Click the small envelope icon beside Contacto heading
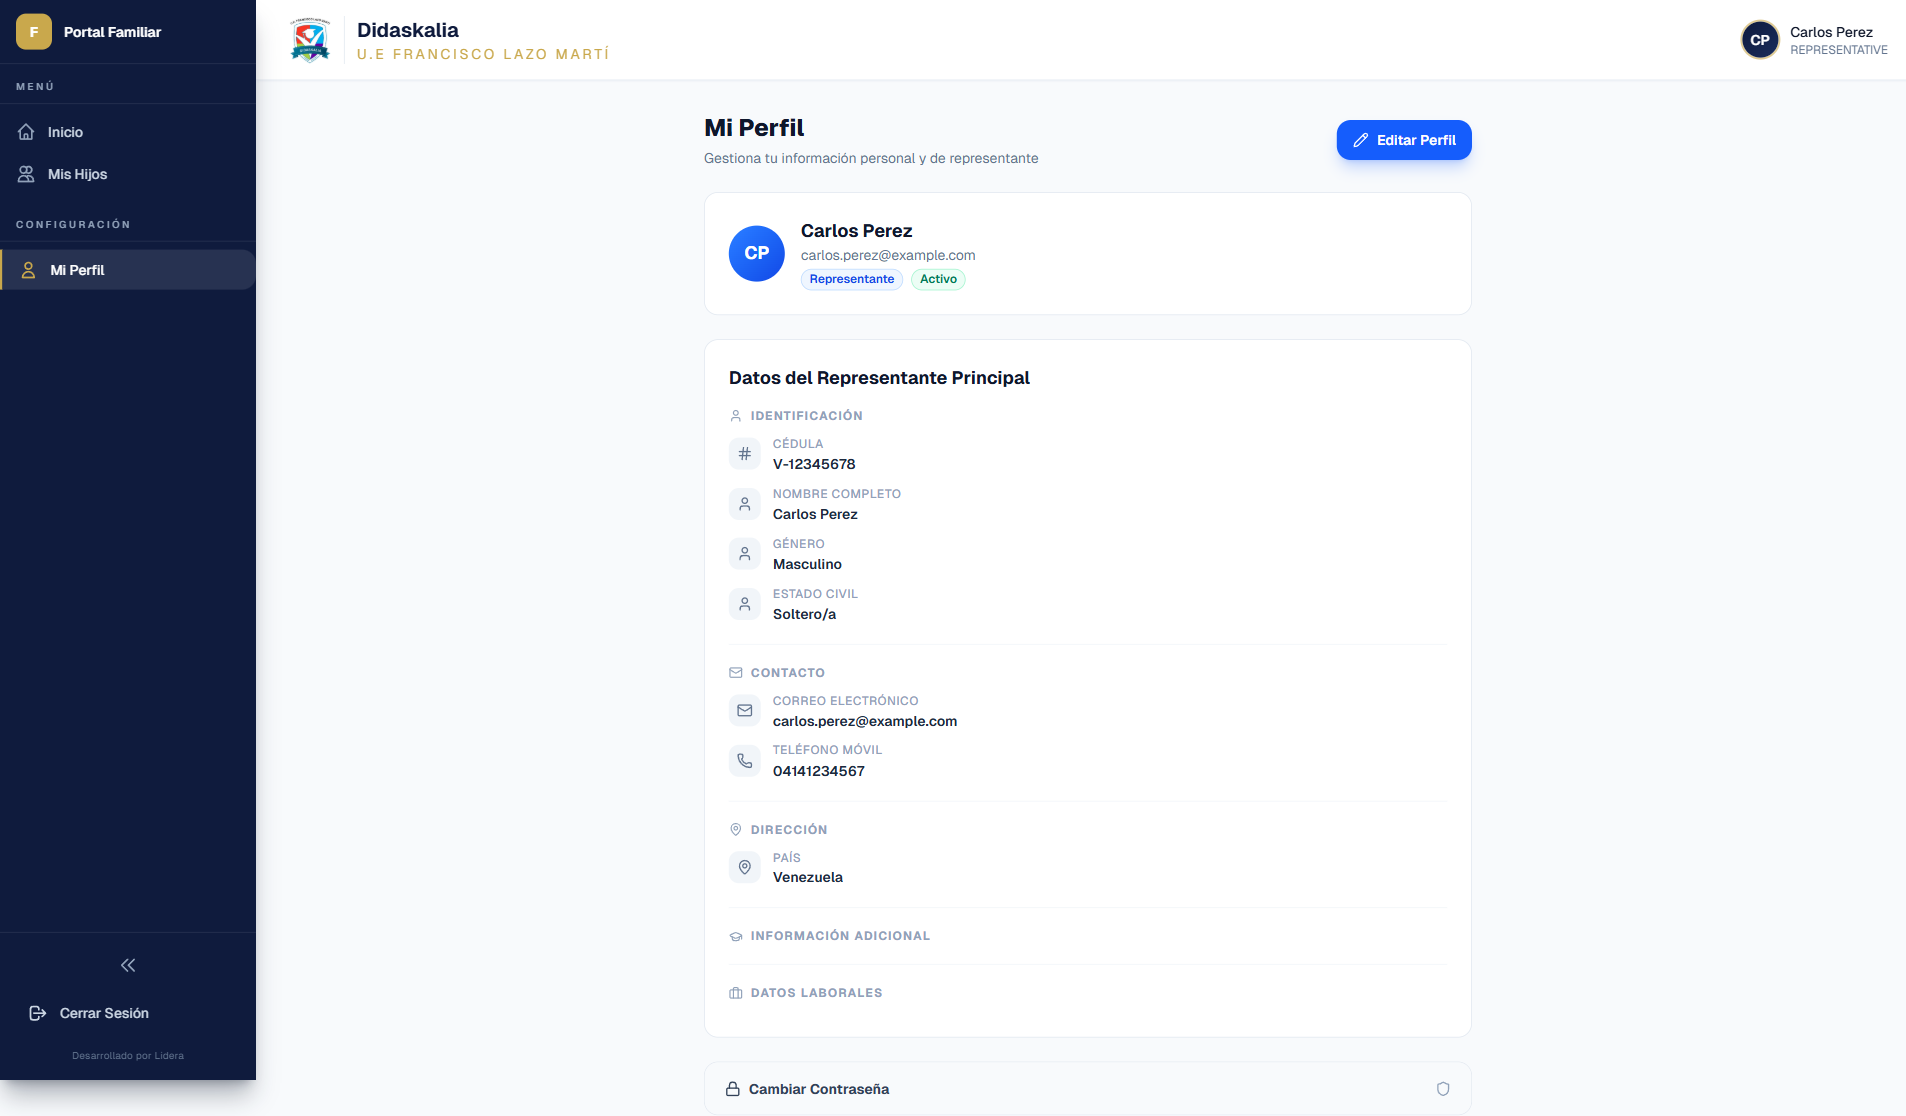 [736, 673]
